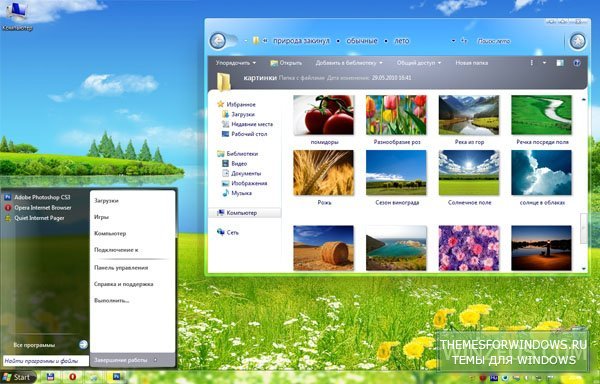Toggle the preview pane icon
This screenshot has width=600, height=384.
tap(560, 63)
